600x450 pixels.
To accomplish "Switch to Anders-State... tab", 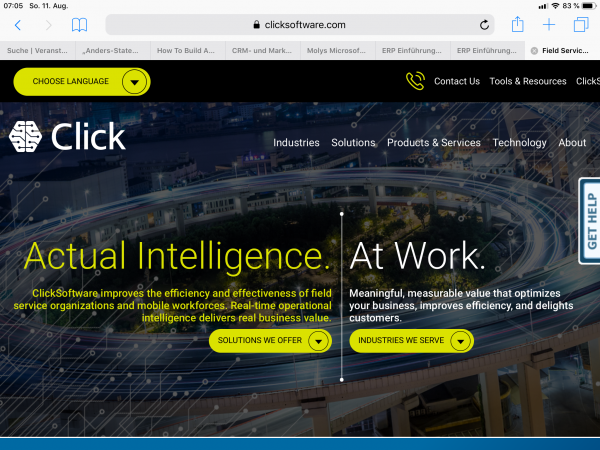I will tap(112, 51).
